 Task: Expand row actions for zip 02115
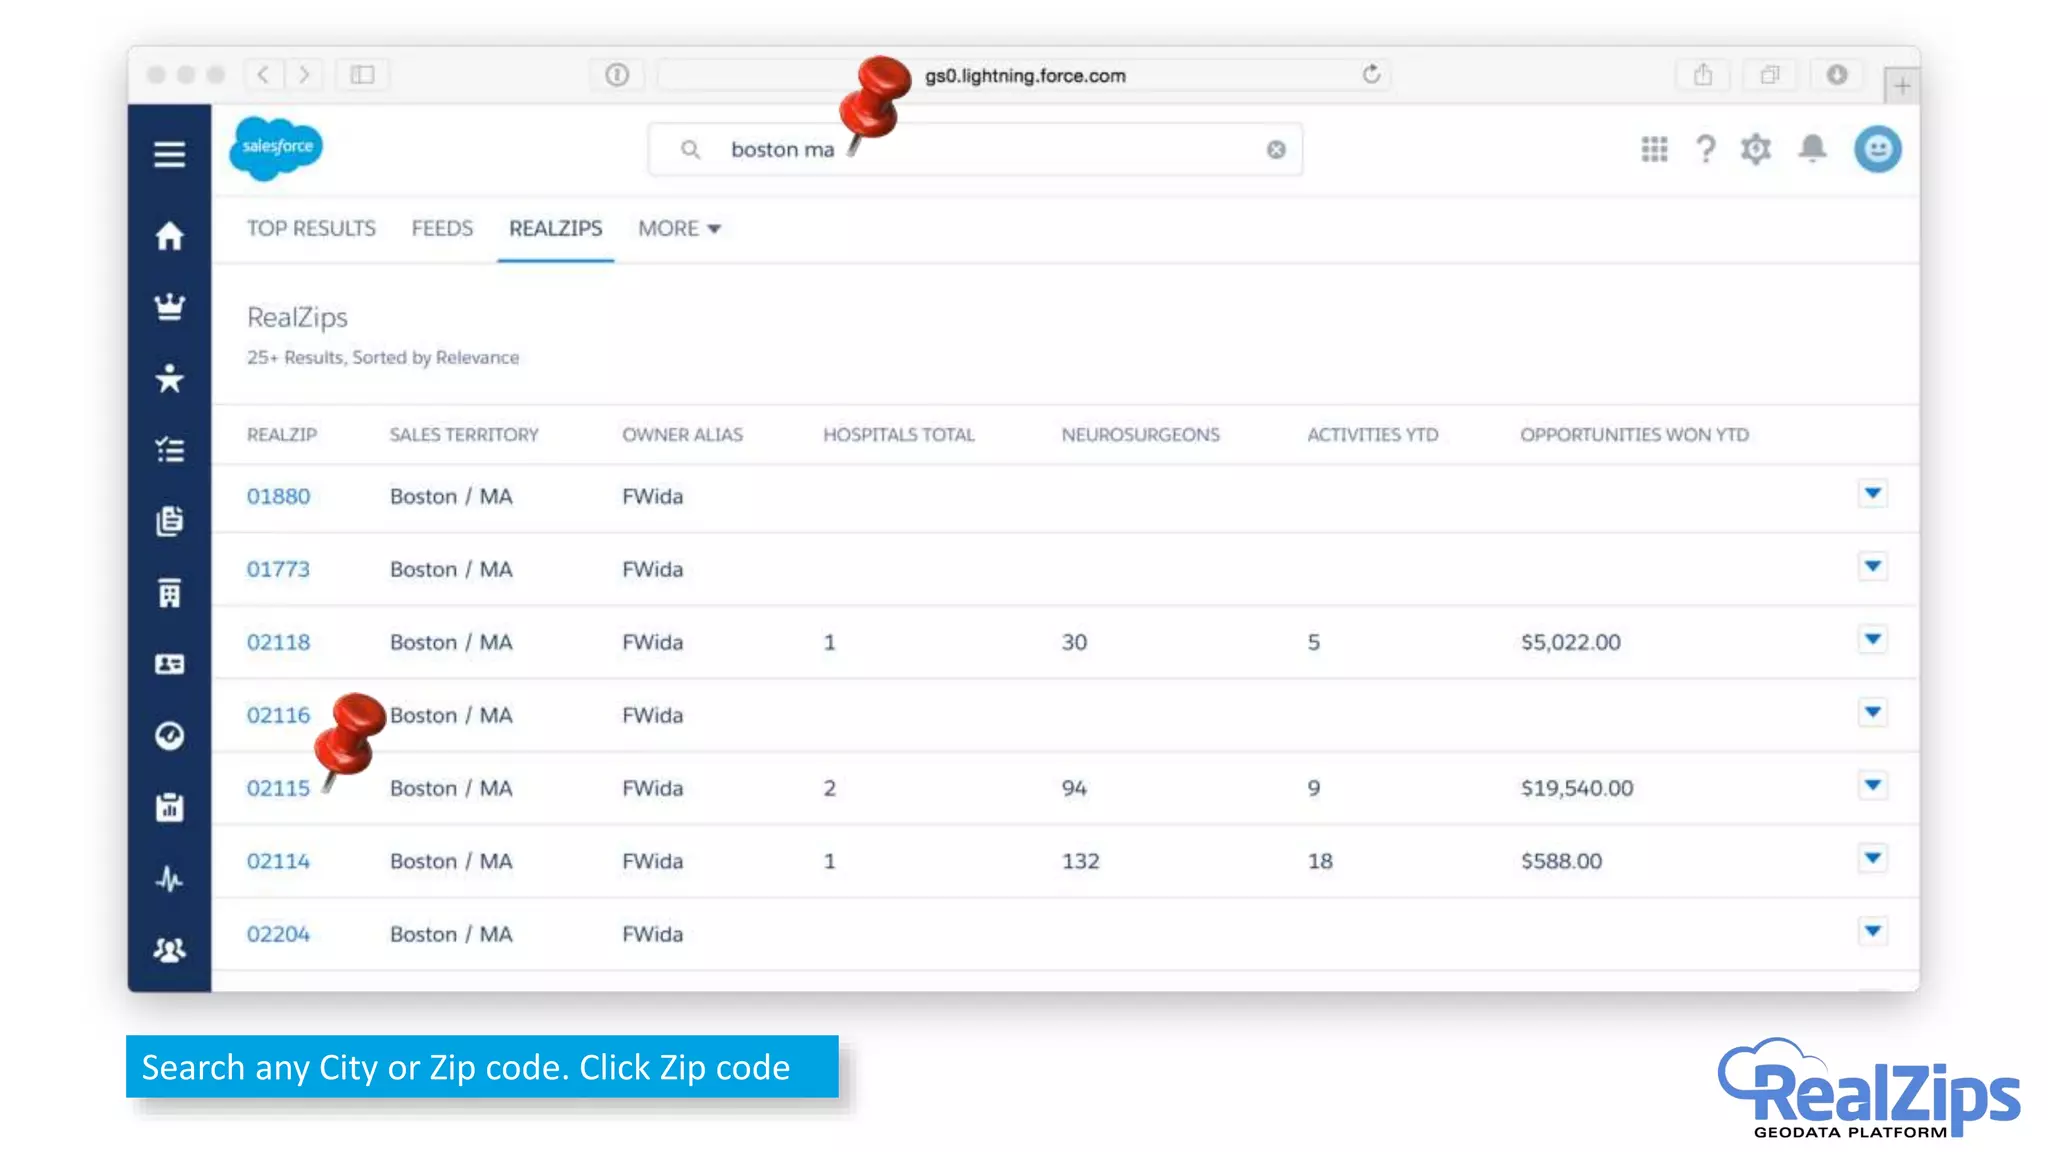(1872, 785)
